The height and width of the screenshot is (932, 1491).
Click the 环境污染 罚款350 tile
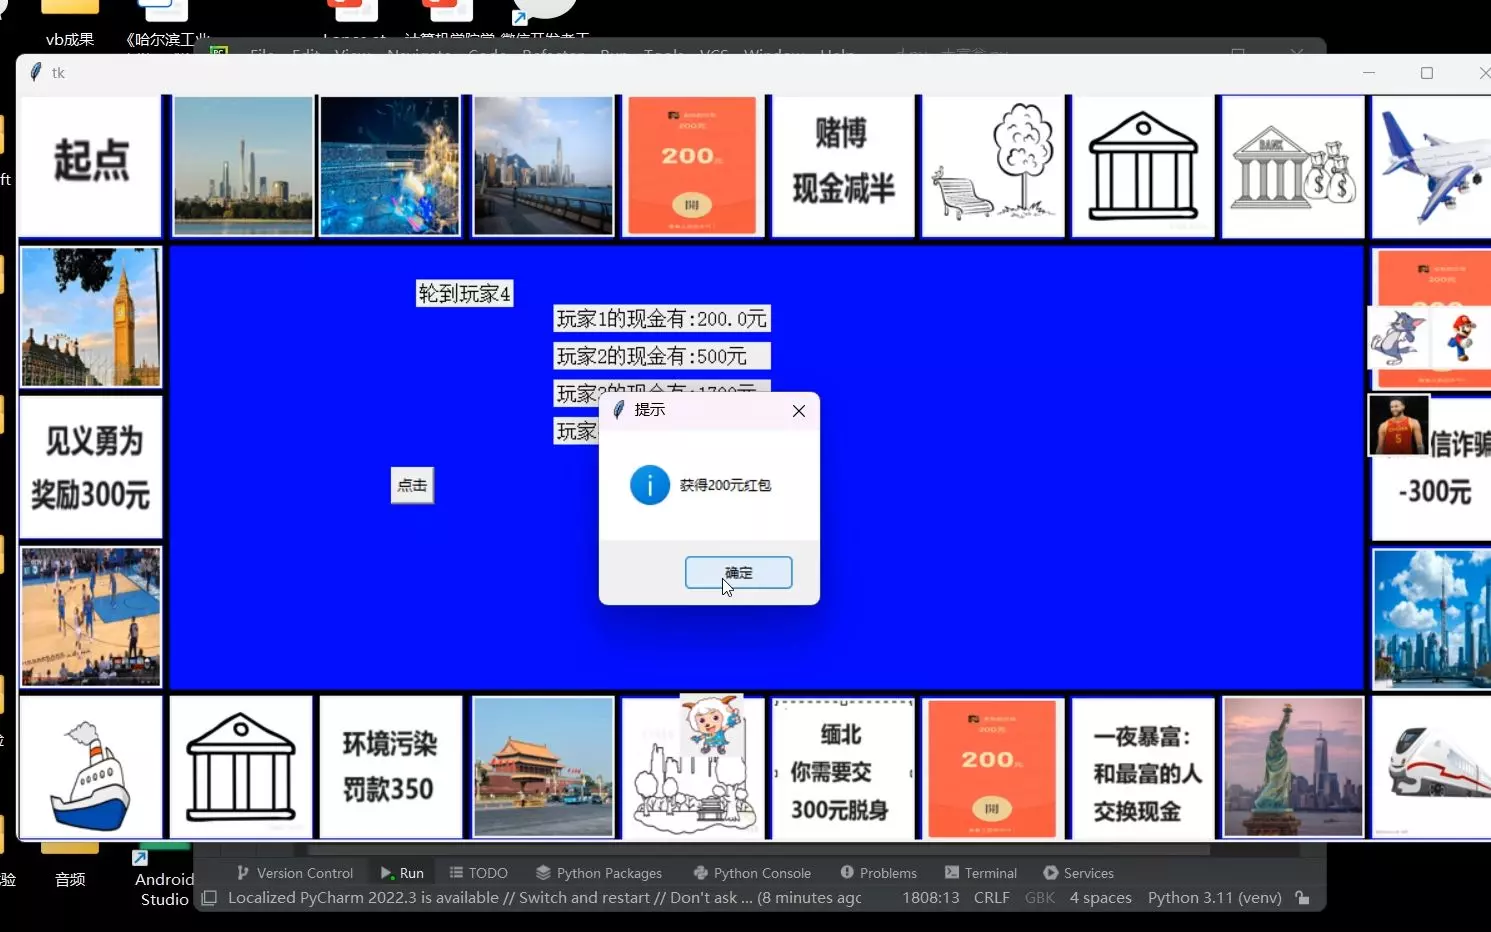pos(391,767)
